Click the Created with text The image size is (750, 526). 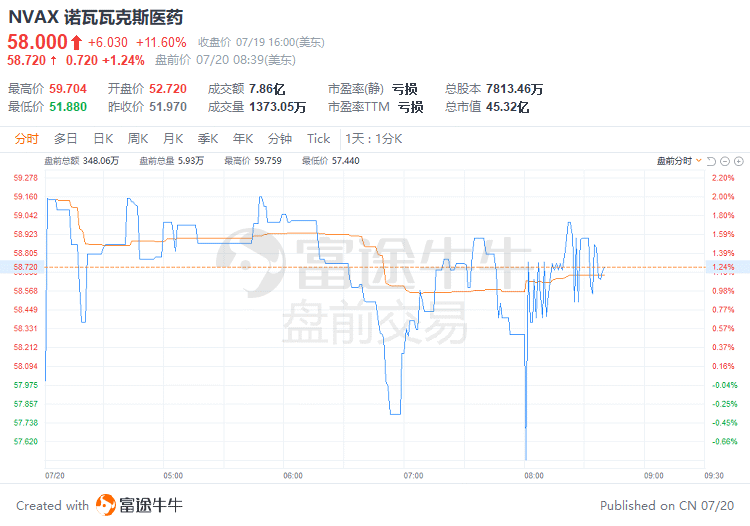pyautogui.click(x=53, y=505)
